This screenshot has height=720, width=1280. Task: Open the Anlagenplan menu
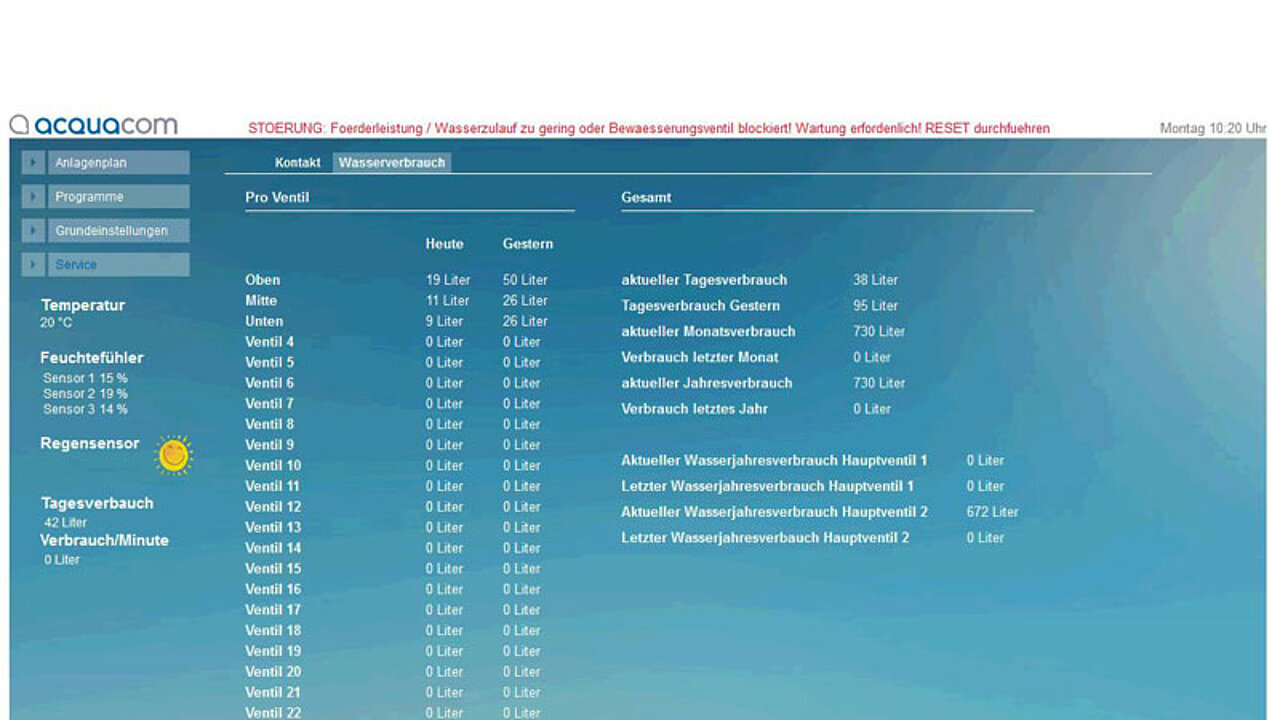click(117, 163)
